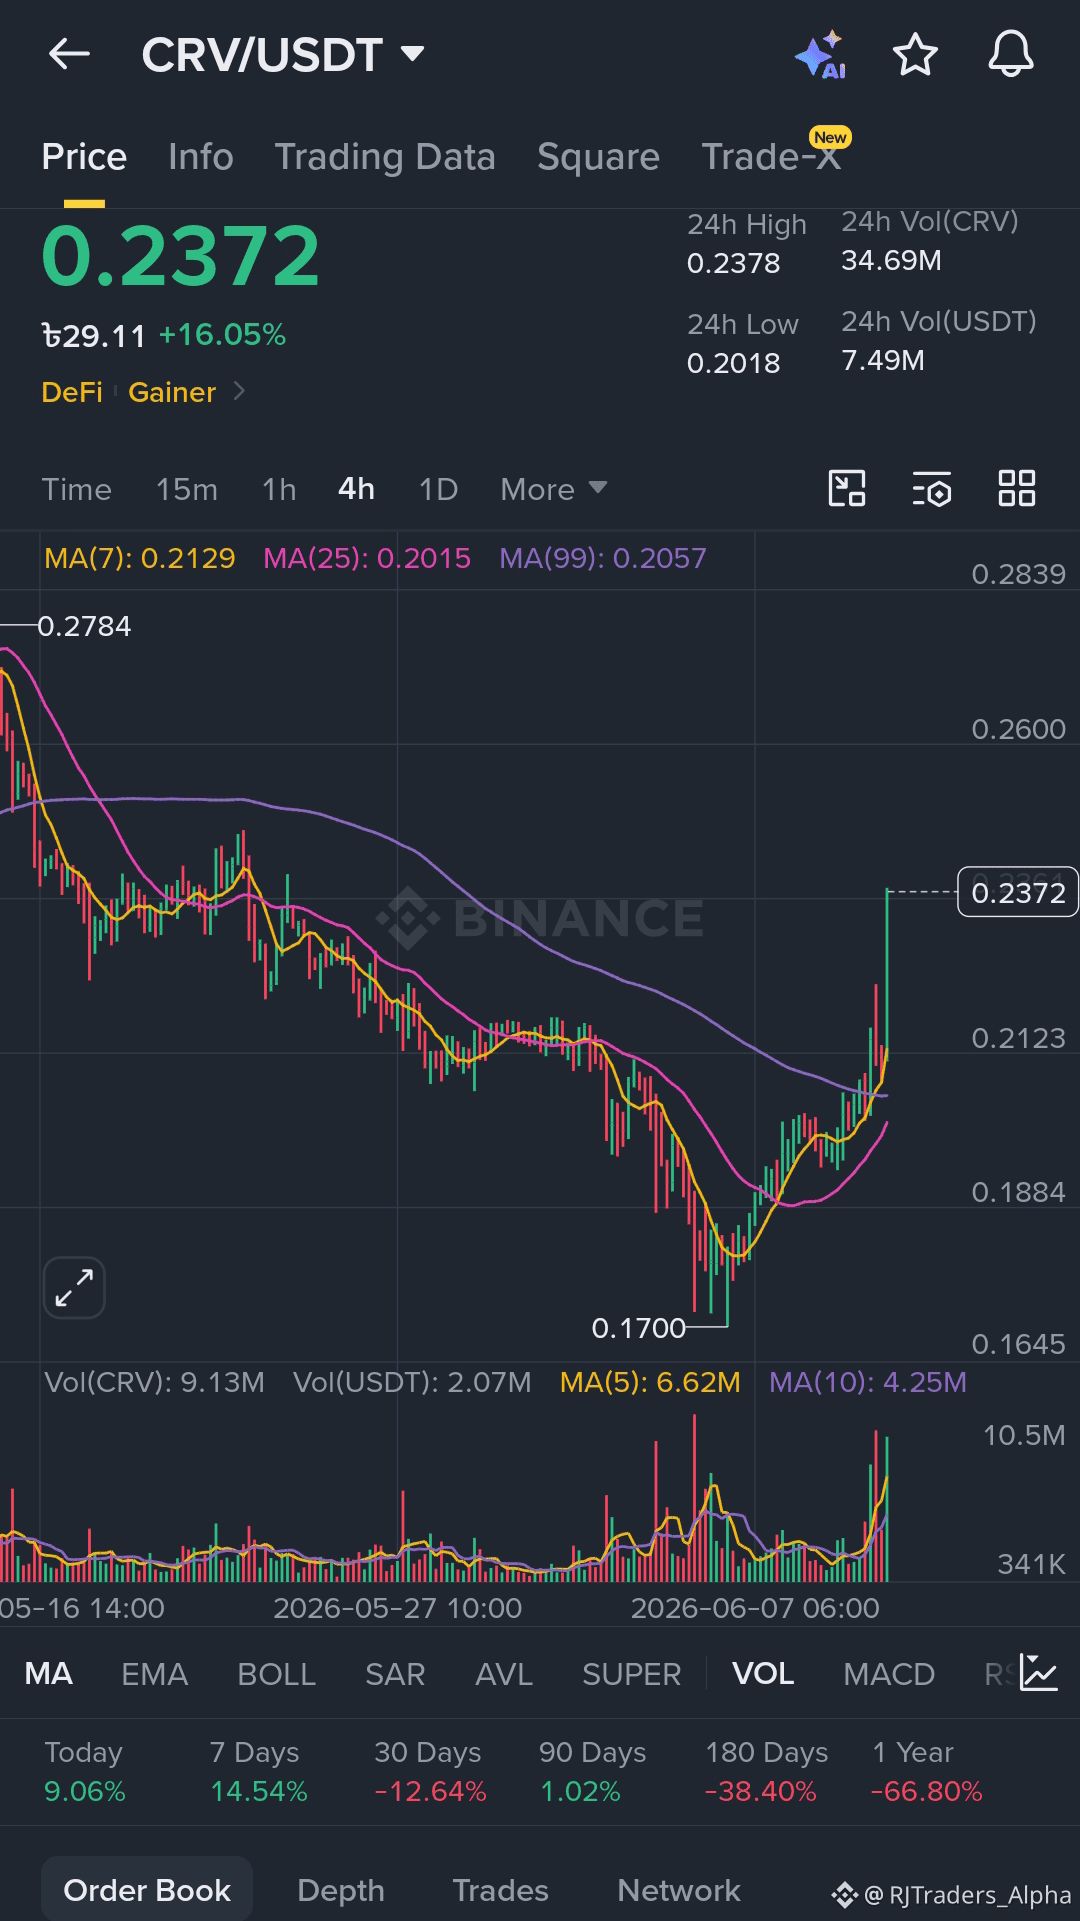
Task: Toggle the SUPER indicator
Action: tap(631, 1673)
